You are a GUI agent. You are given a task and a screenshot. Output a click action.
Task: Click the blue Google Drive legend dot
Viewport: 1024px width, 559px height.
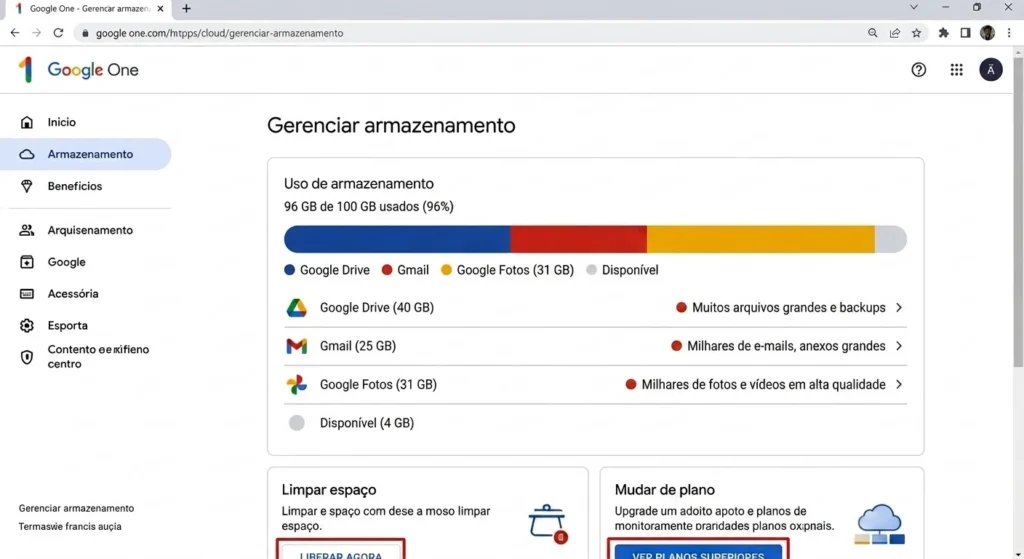(x=289, y=270)
